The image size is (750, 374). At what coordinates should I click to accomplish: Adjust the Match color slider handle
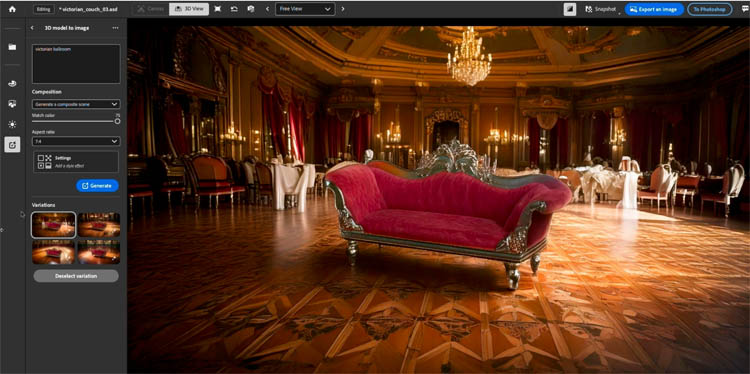tap(117, 121)
